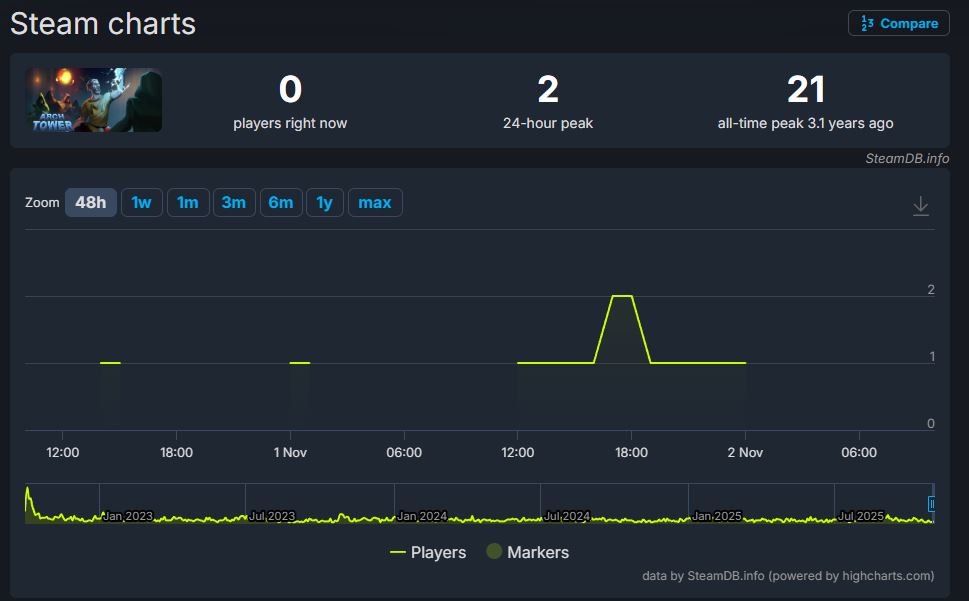Toggle the Players series in legend
This screenshot has width=969, height=601.
pos(428,552)
